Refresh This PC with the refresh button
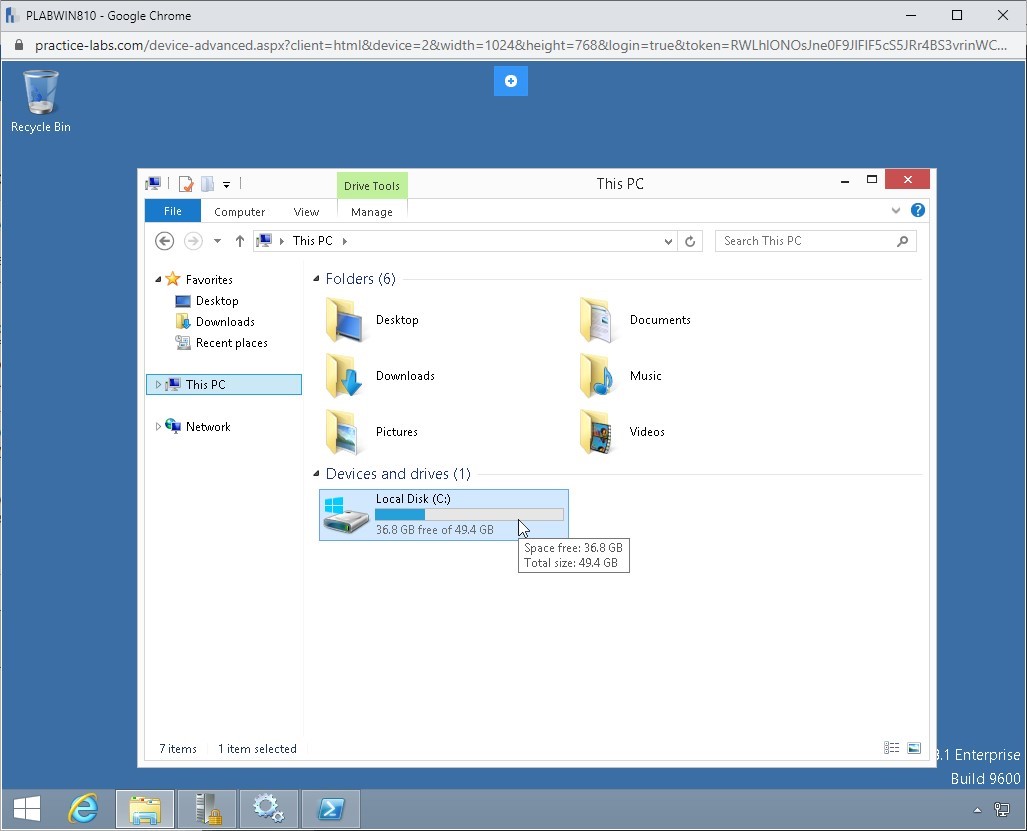 pyautogui.click(x=690, y=241)
